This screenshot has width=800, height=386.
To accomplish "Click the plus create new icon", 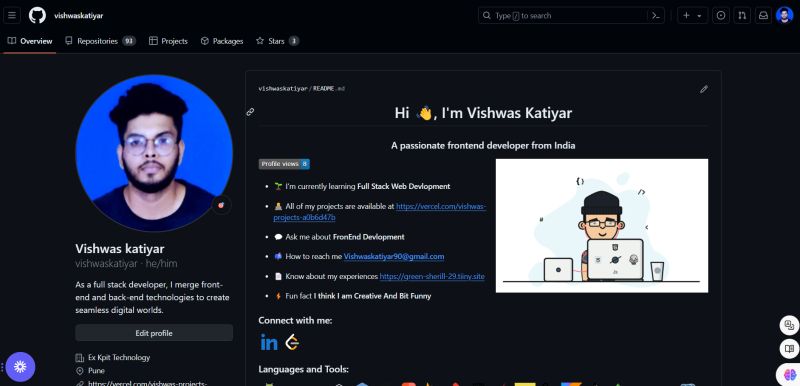I will (x=686, y=16).
